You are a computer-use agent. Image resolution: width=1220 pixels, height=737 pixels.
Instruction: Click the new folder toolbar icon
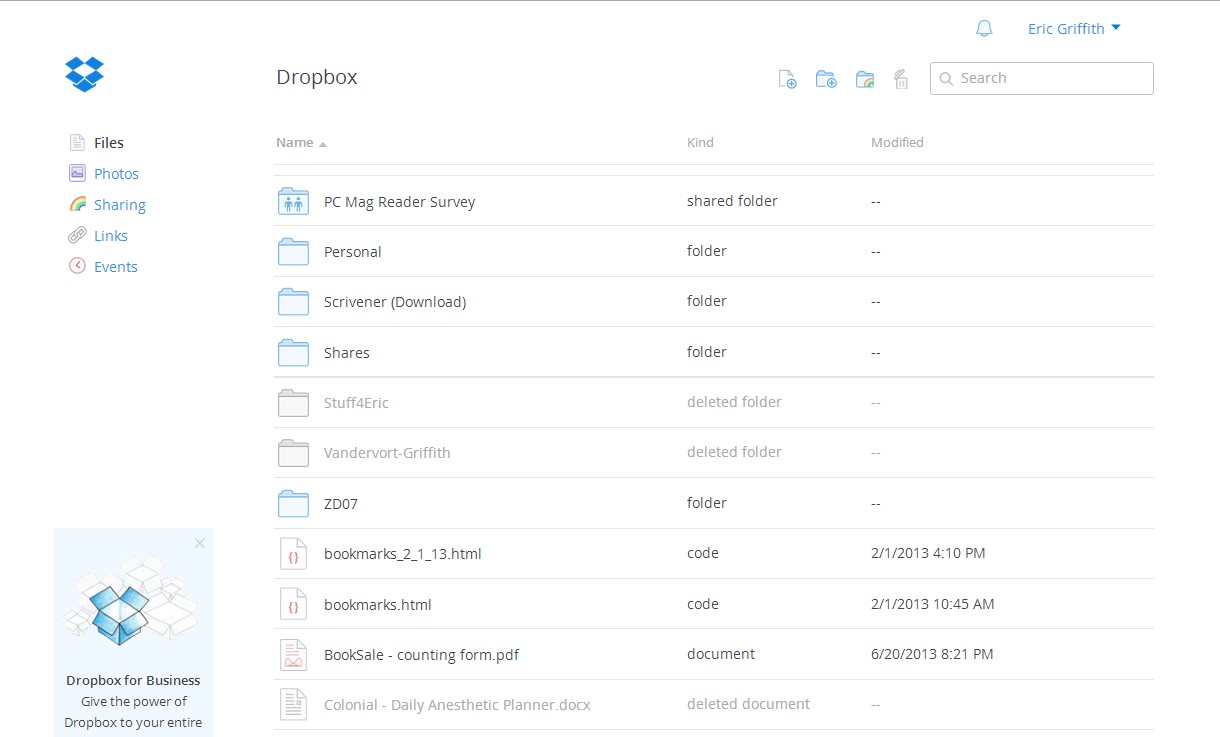coord(826,79)
